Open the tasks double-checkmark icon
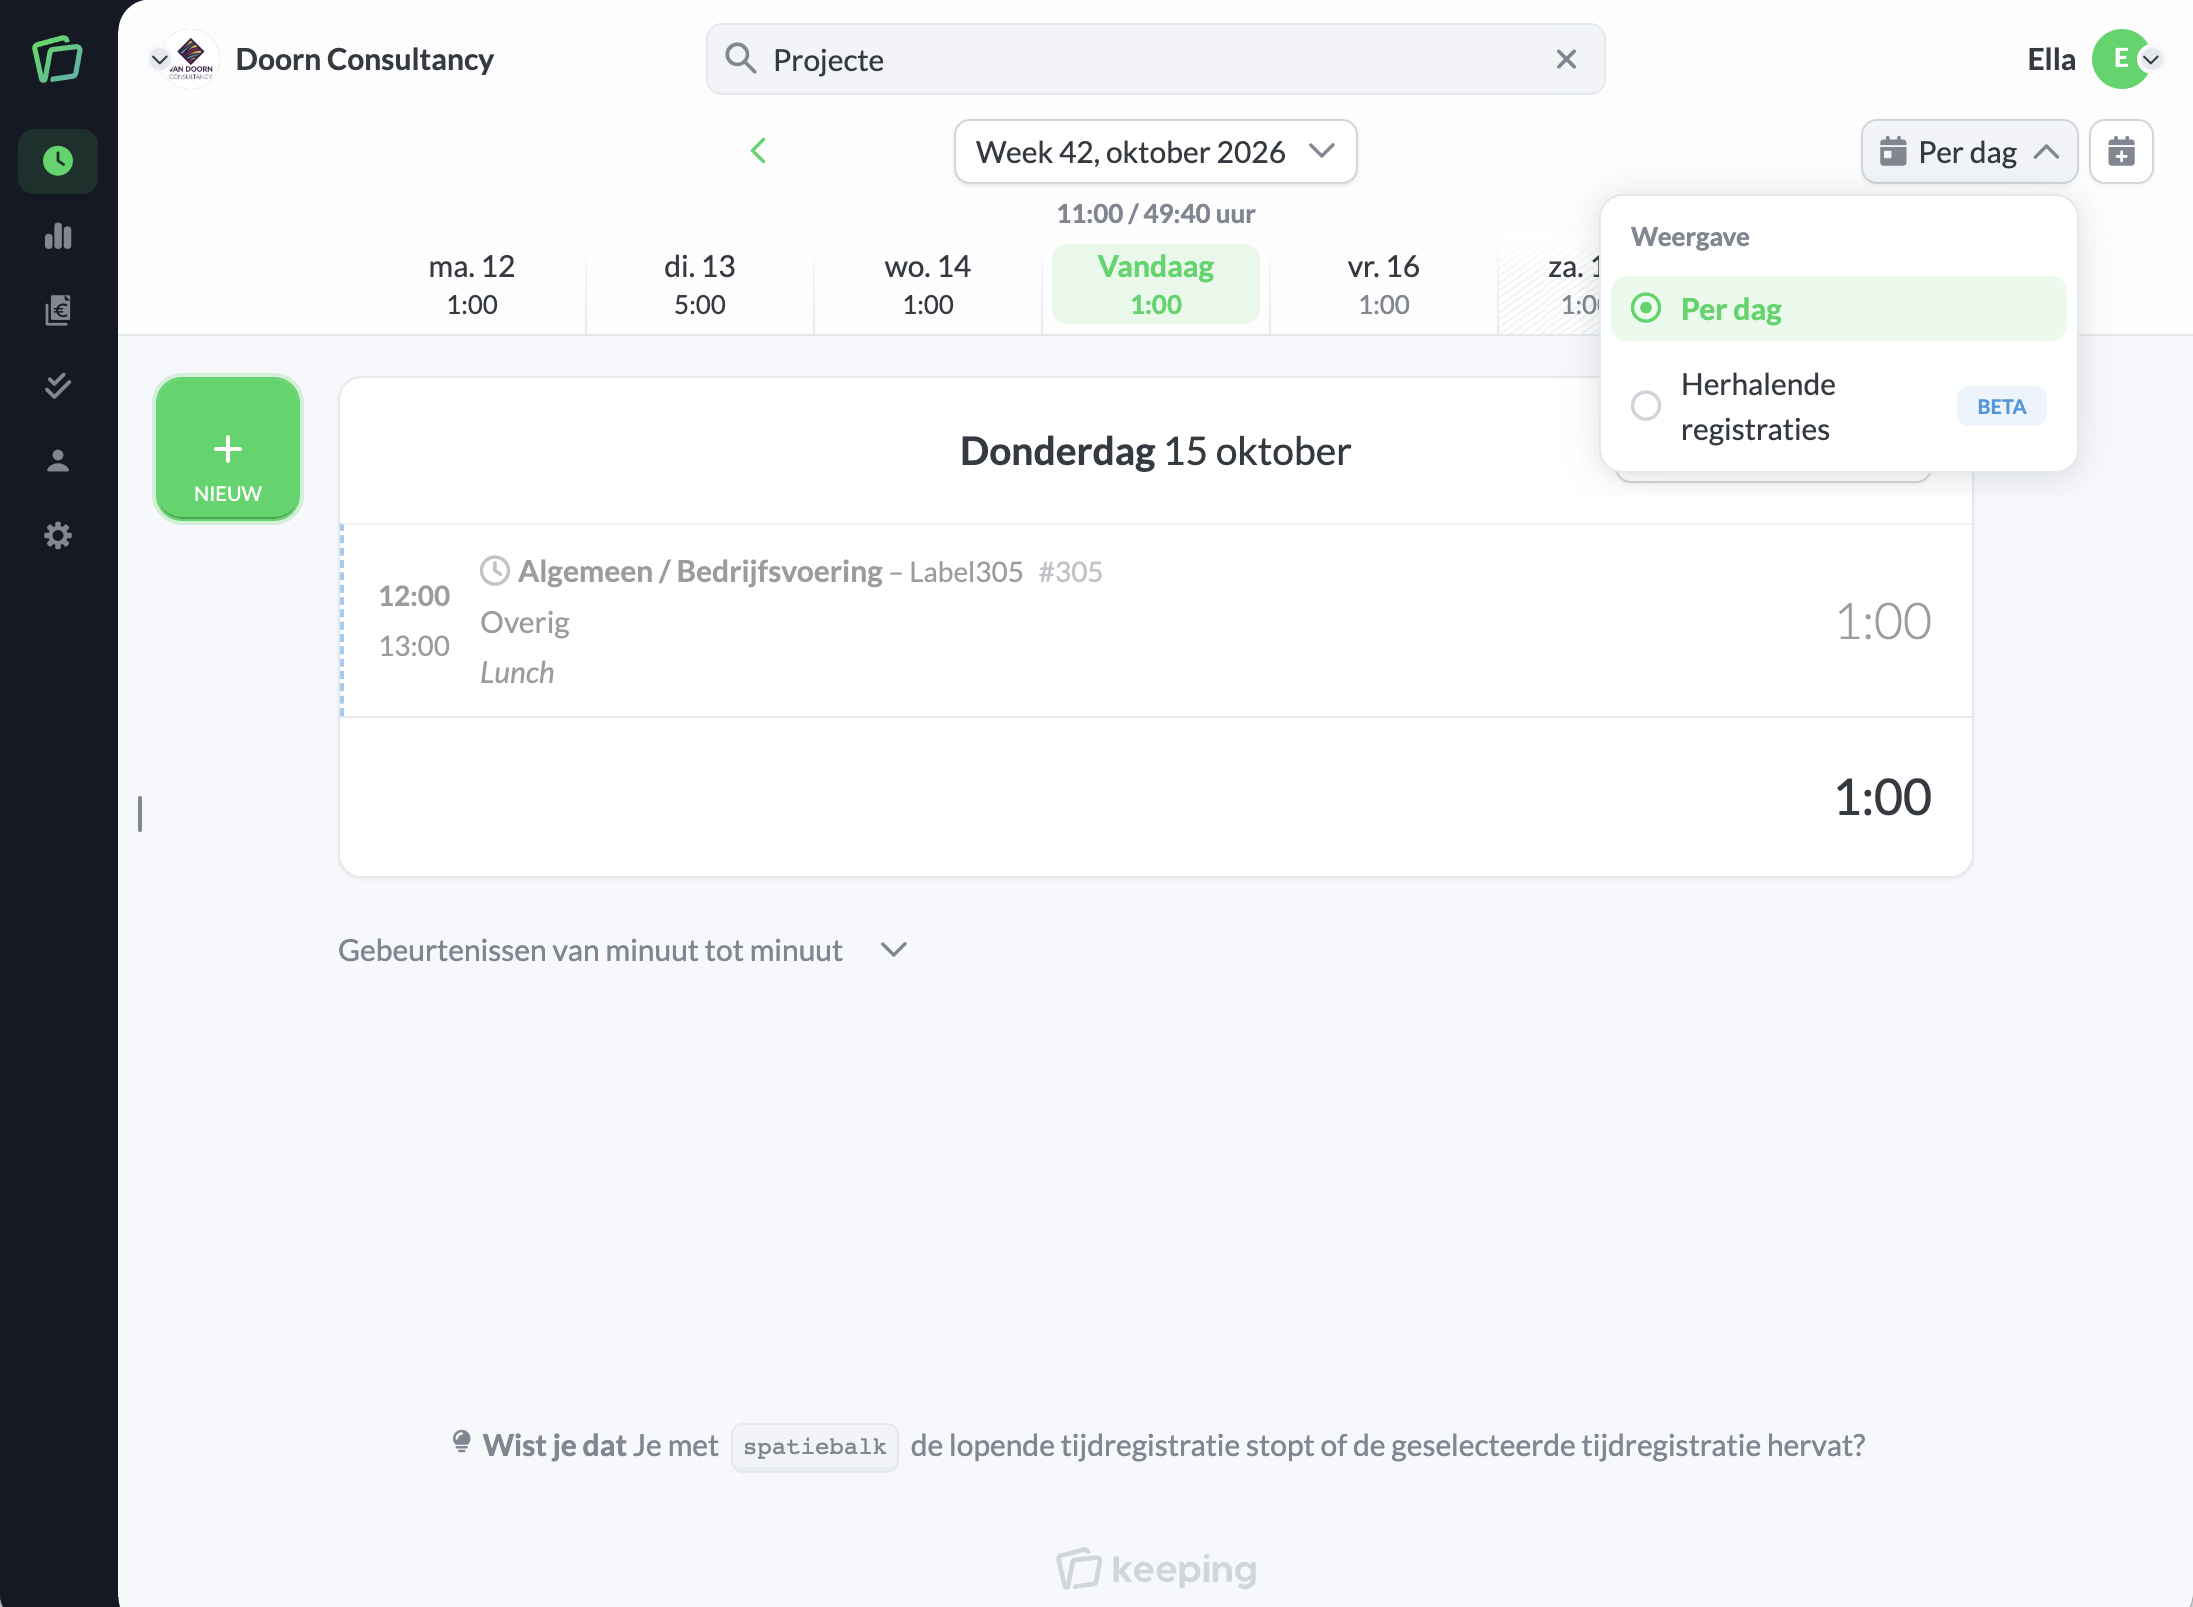The height and width of the screenshot is (1607, 2193). click(x=58, y=386)
